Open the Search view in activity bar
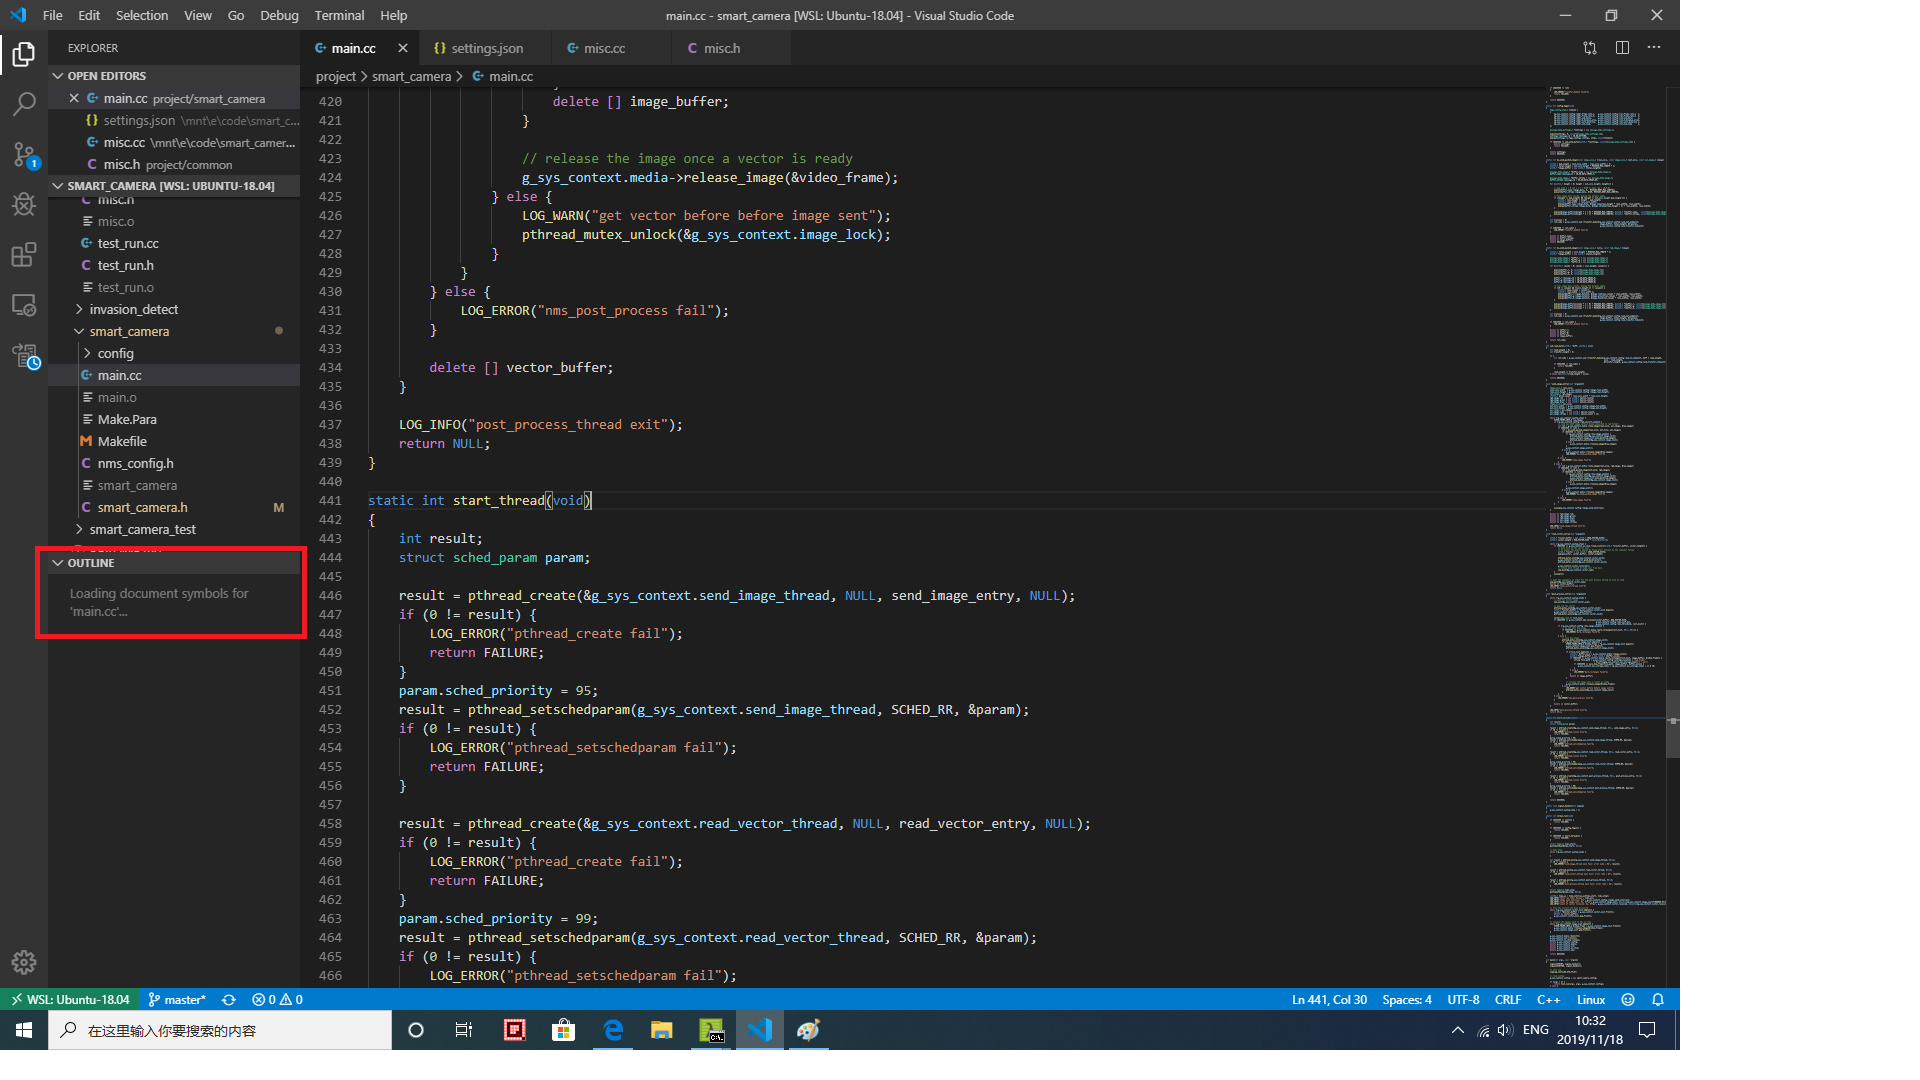 pos(24,104)
